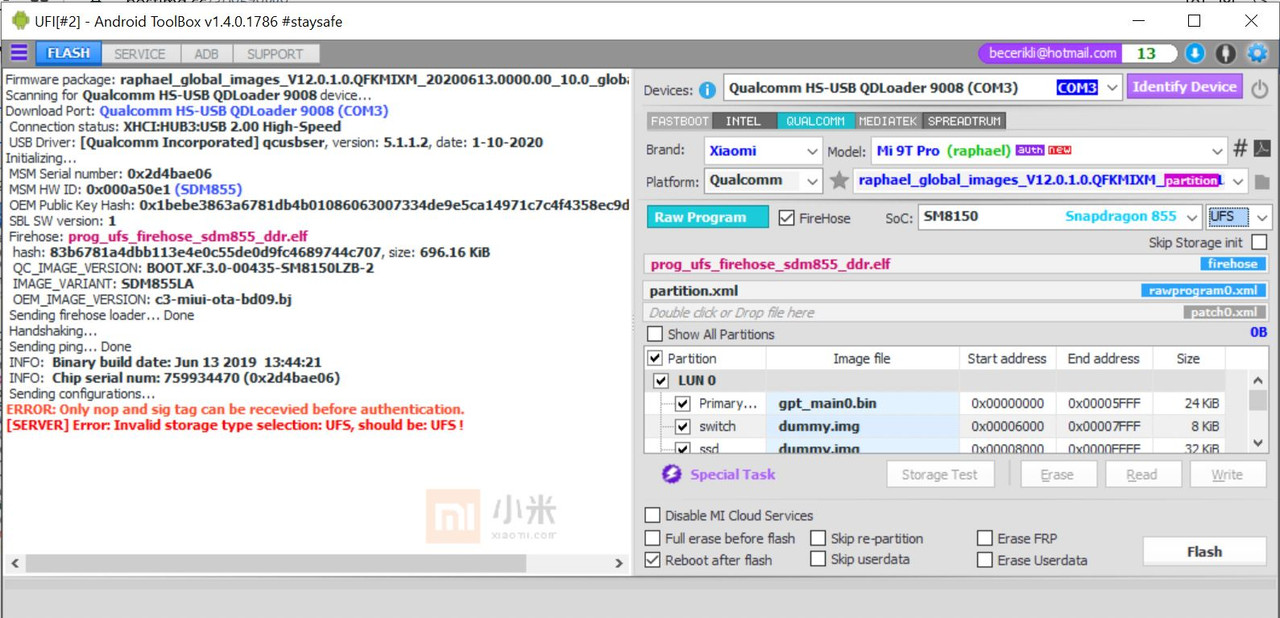Open the Brand dropdown showing Xiaomi
Image resolution: width=1280 pixels, height=618 pixels.
(813, 151)
